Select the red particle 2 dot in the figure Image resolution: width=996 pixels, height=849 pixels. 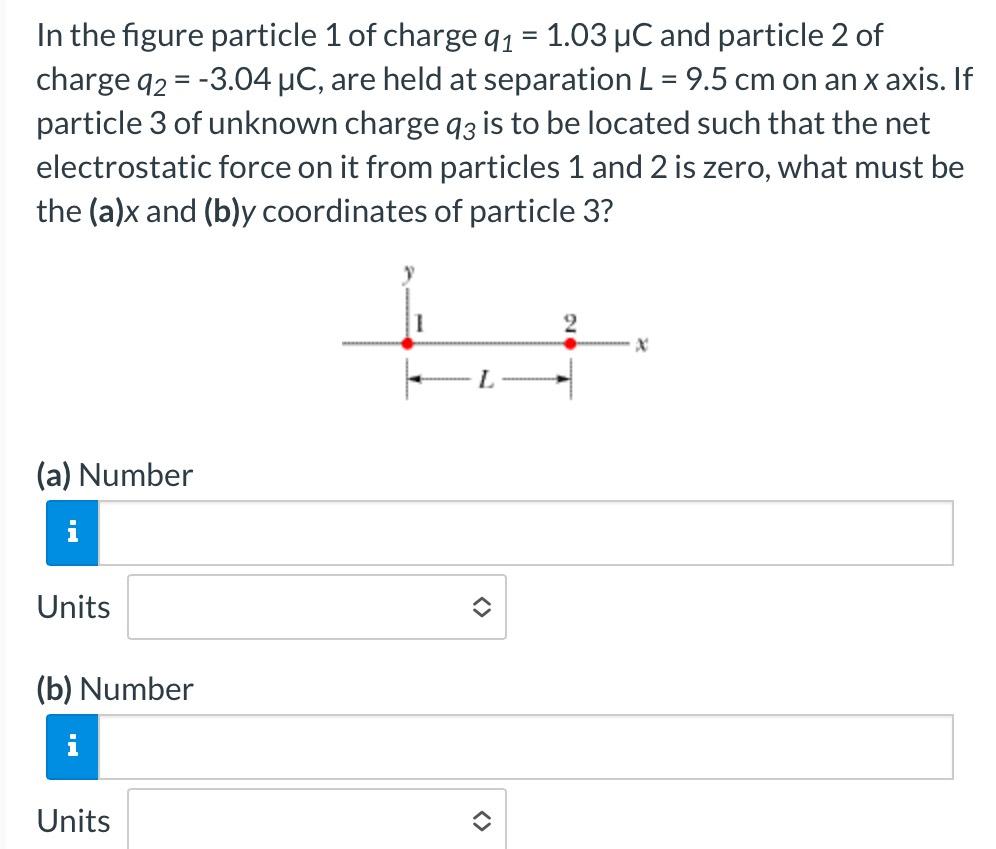pyautogui.click(x=571, y=342)
